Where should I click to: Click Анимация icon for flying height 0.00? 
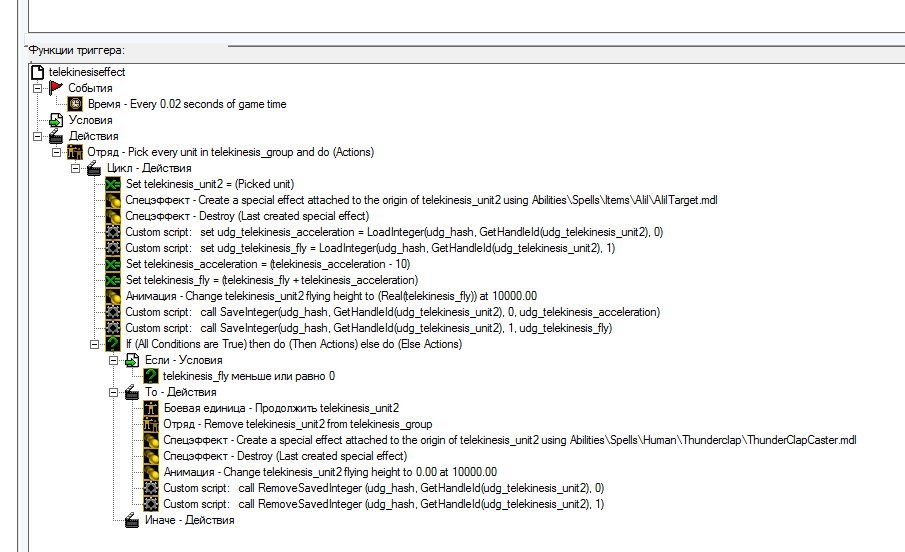tap(151, 472)
